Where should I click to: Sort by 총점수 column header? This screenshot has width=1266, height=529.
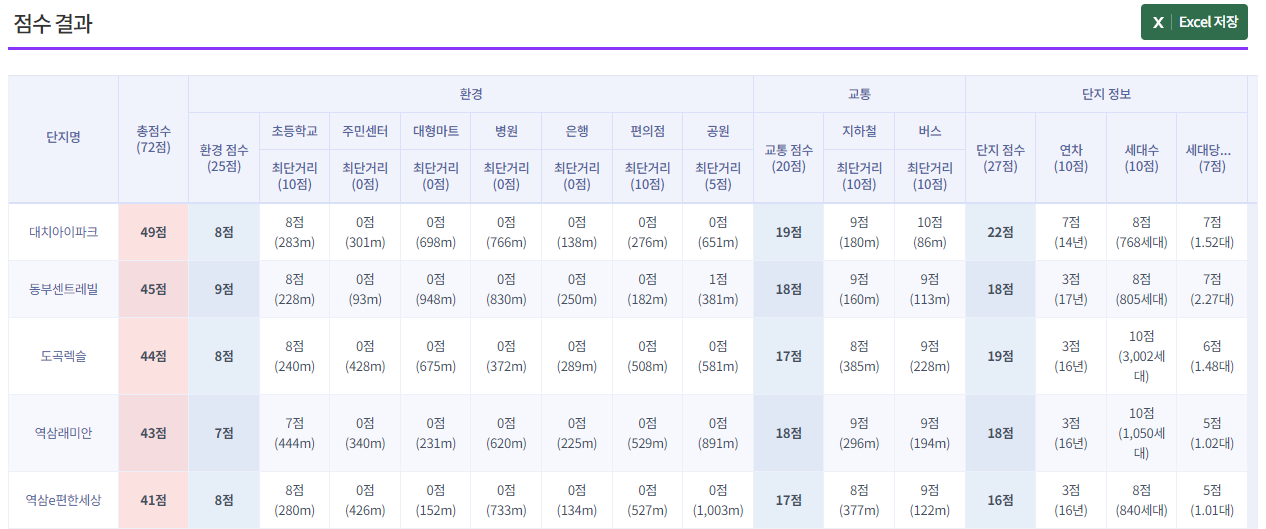click(x=153, y=139)
